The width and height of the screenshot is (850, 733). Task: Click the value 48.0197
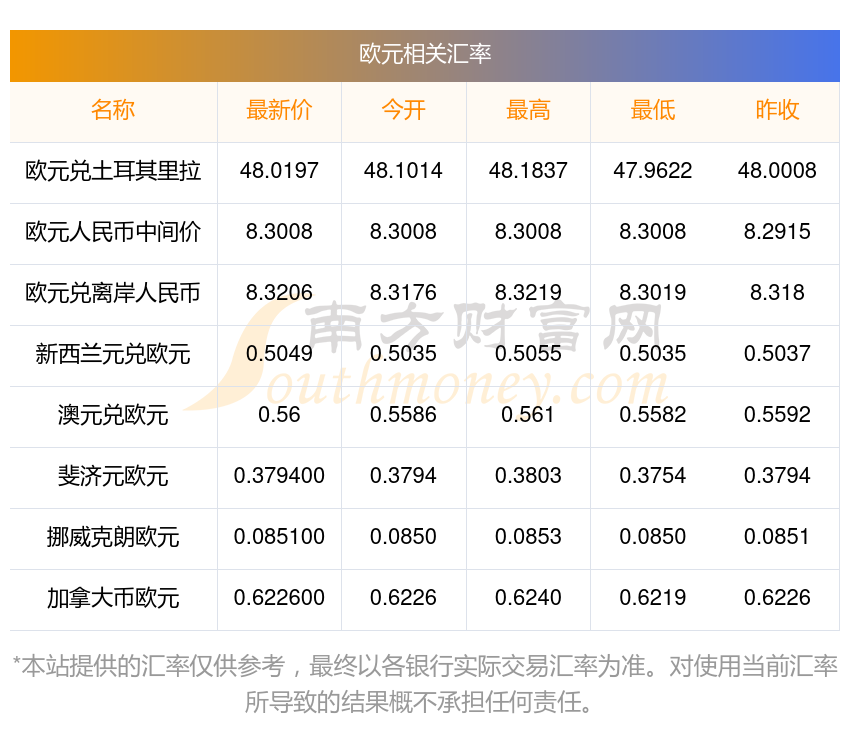pyautogui.click(x=279, y=171)
